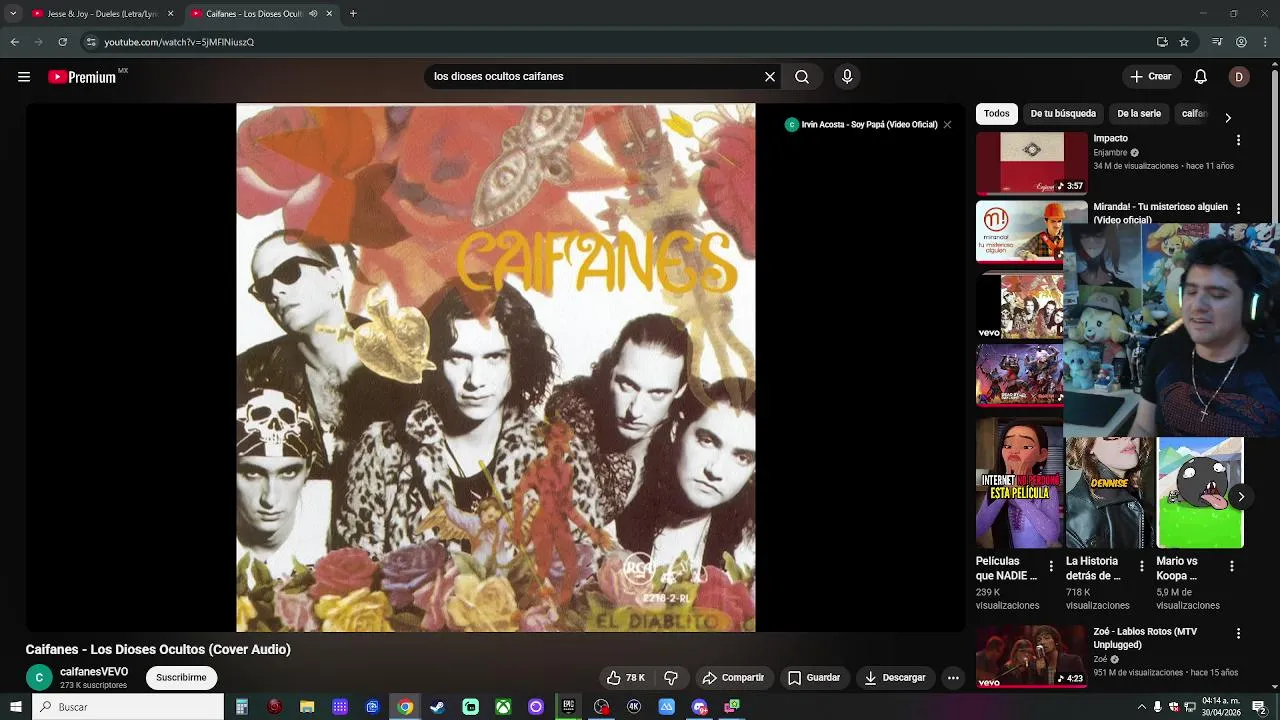
Task: Install app icon in address bar
Action: coord(1162,42)
